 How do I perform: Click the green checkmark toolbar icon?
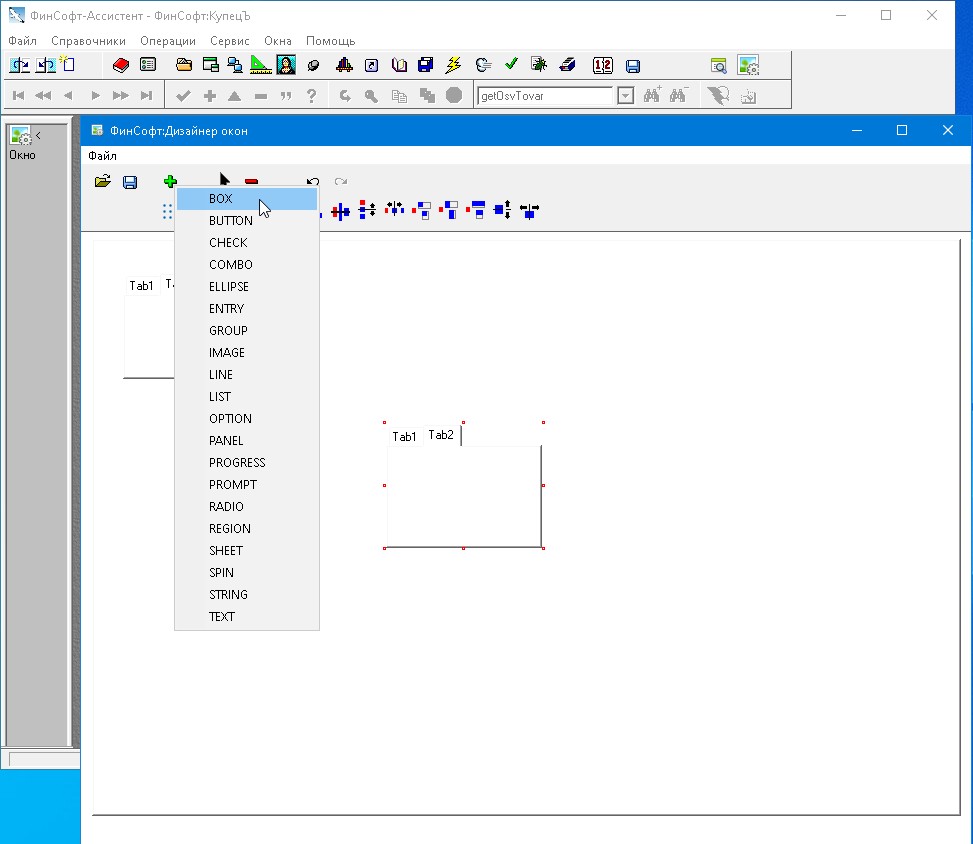[x=511, y=65]
